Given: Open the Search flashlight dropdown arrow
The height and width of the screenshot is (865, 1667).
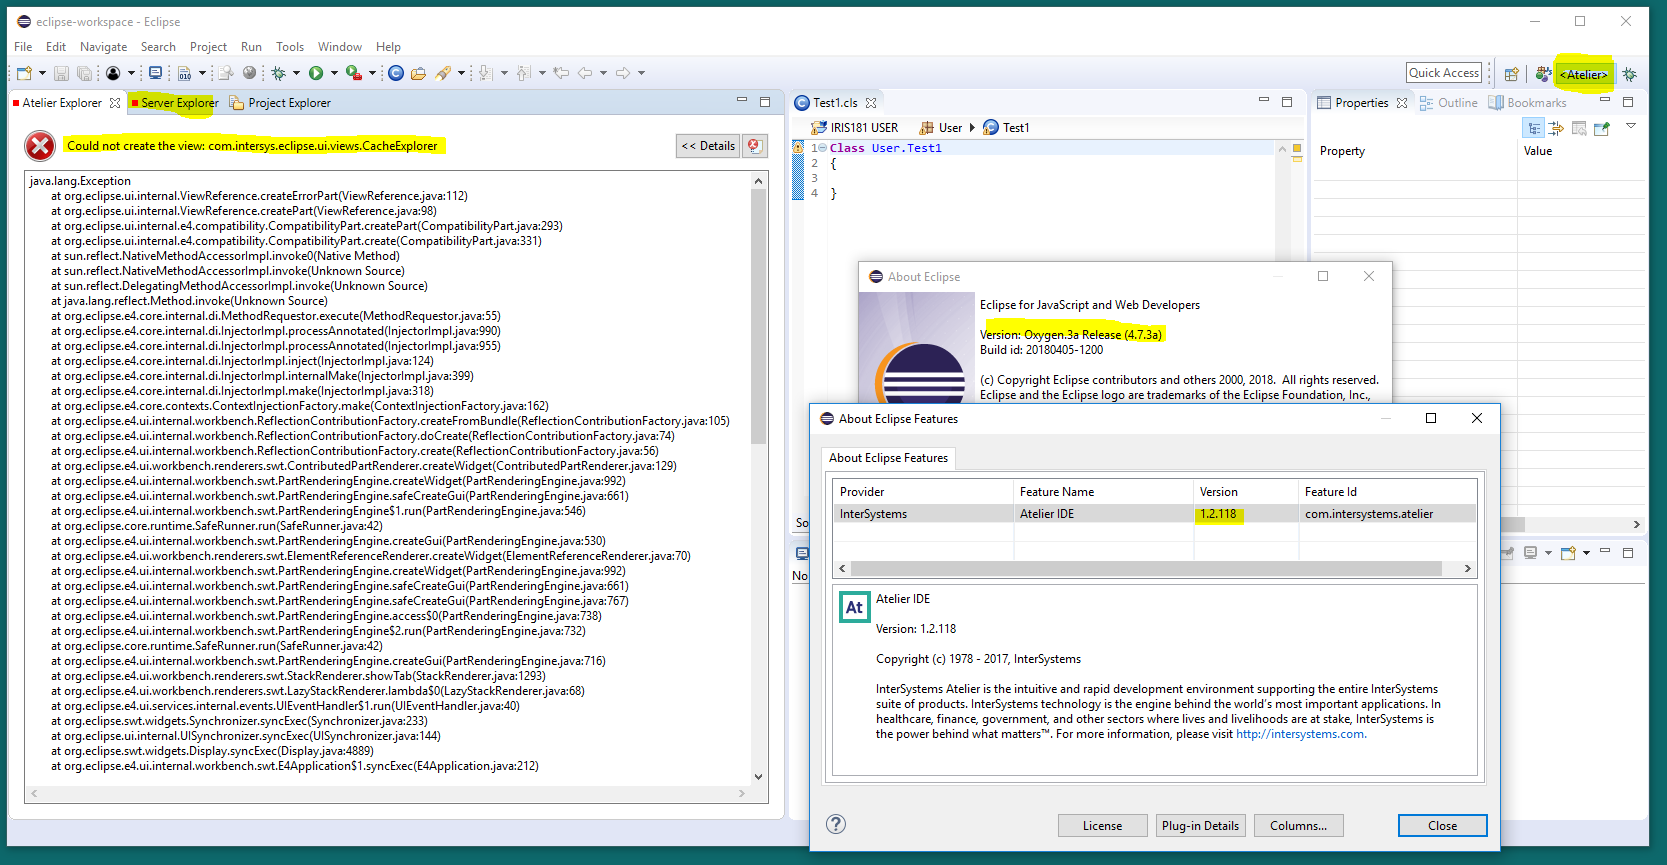Looking at the screenshot, I should [461, 73].
